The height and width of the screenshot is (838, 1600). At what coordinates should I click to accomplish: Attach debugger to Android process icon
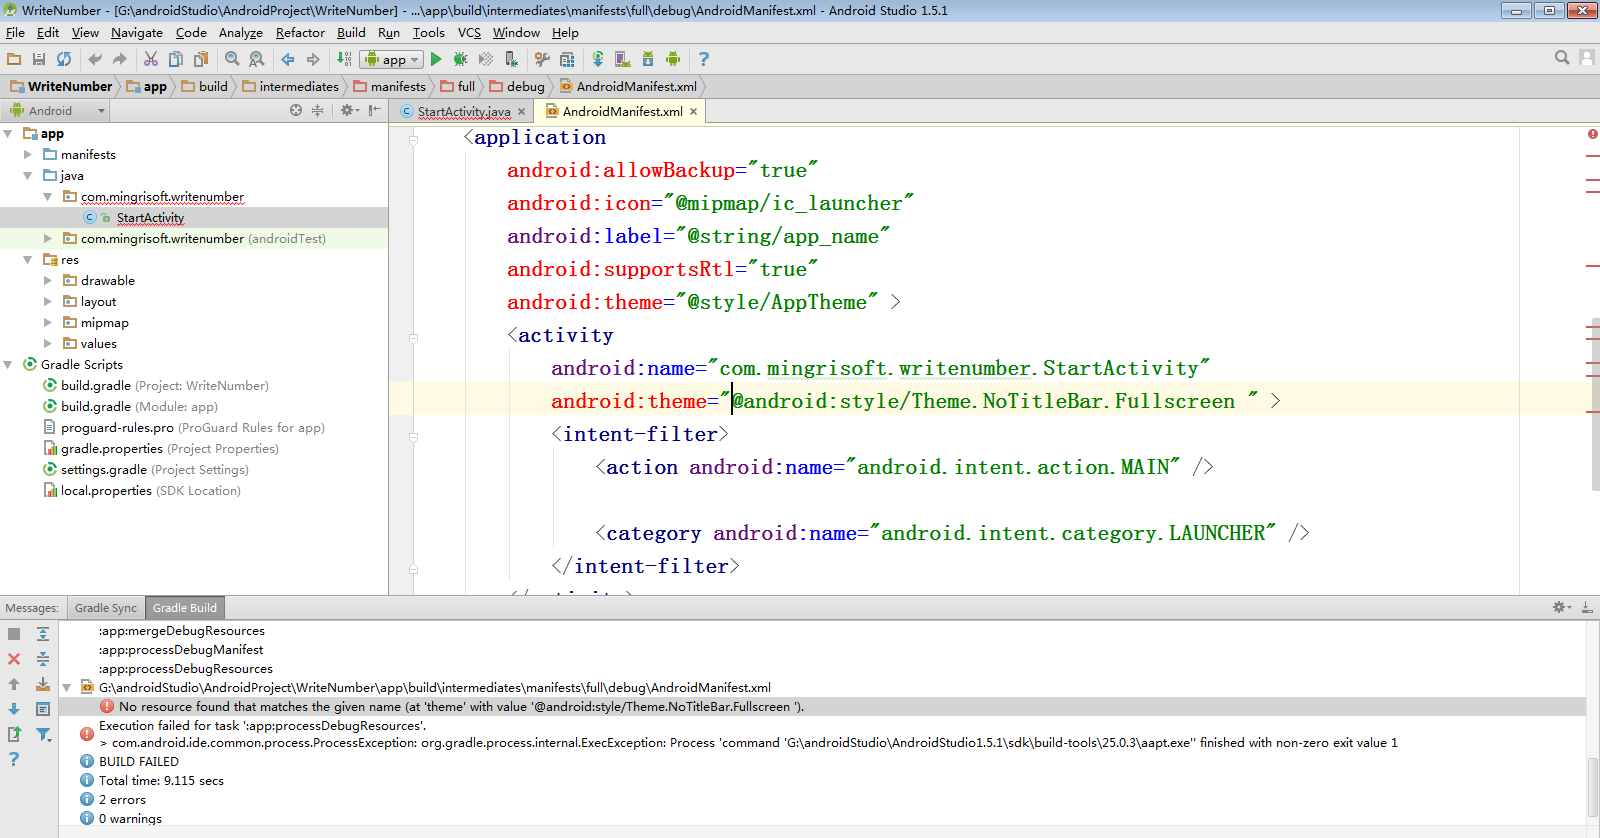pyautogui.click(x=511, y=59)
